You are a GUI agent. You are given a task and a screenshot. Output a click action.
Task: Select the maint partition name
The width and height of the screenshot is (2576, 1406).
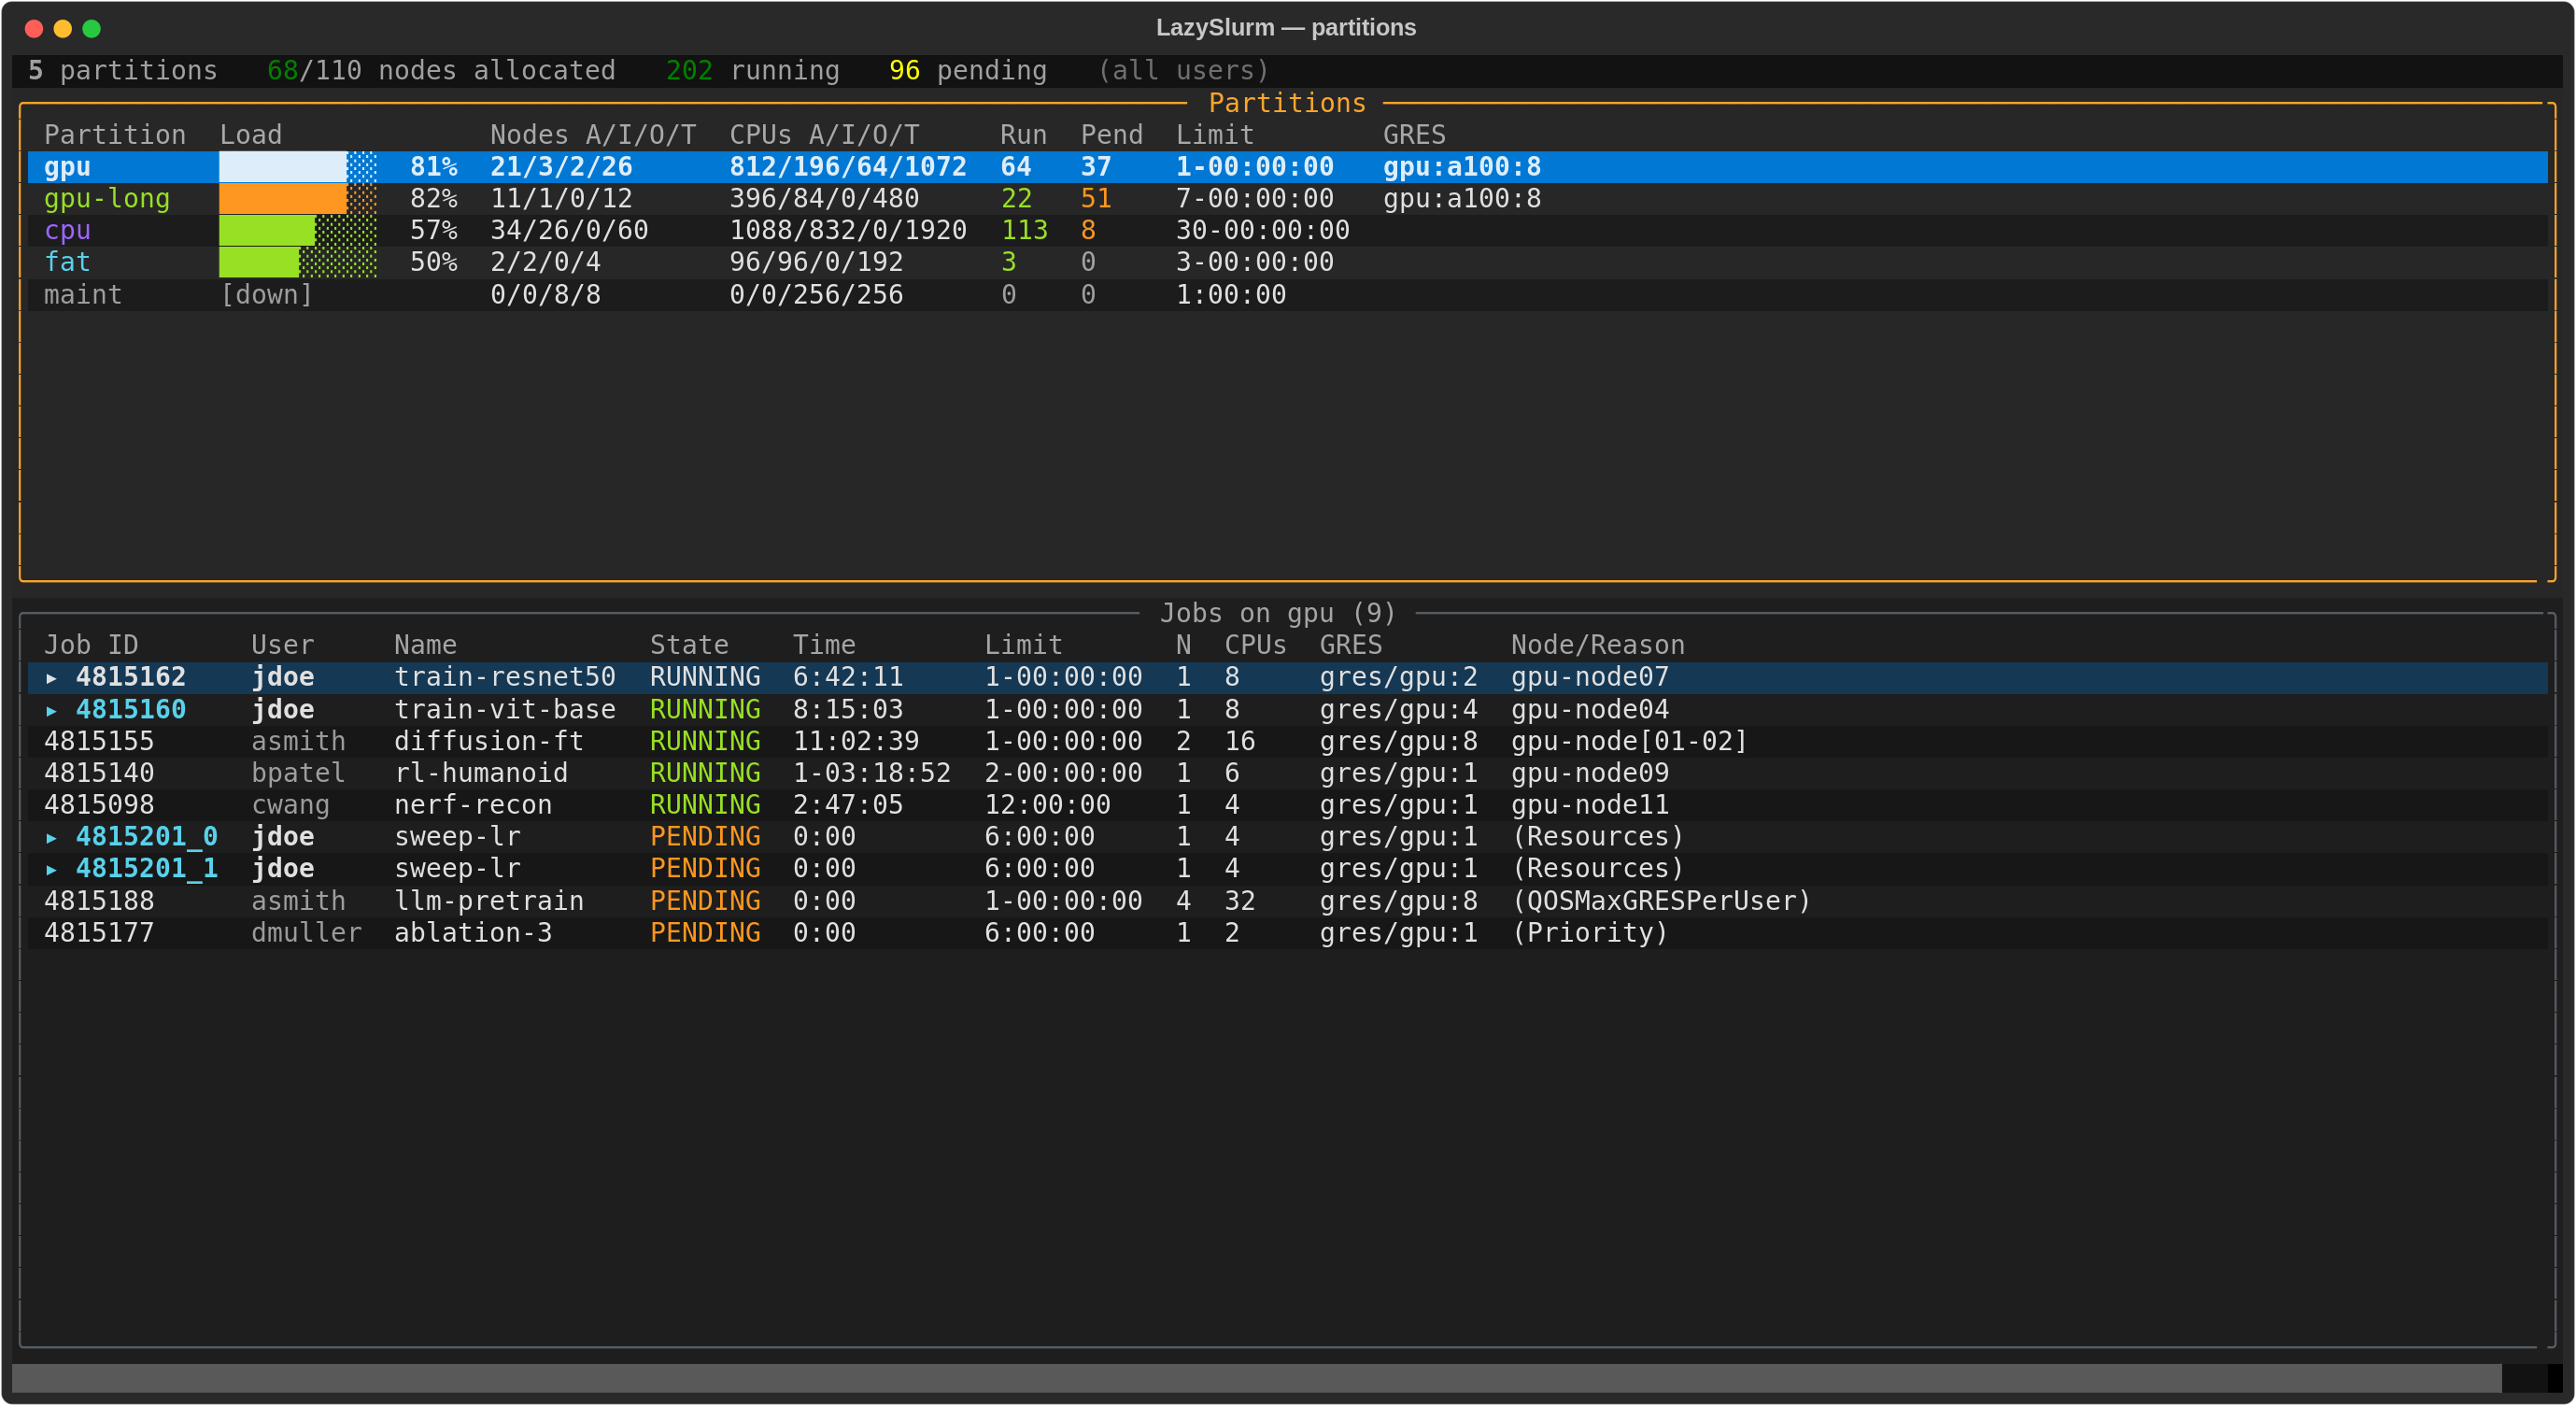pos(83,295)
